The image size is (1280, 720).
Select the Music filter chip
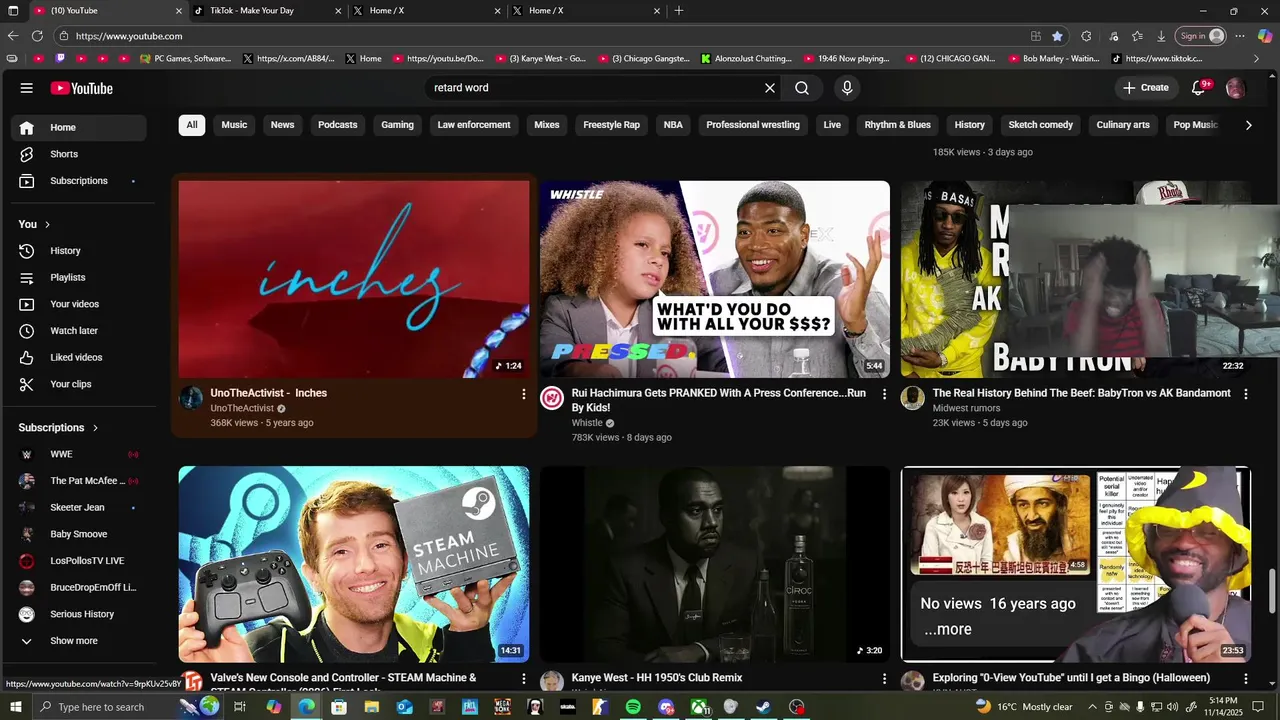[234, 125]
